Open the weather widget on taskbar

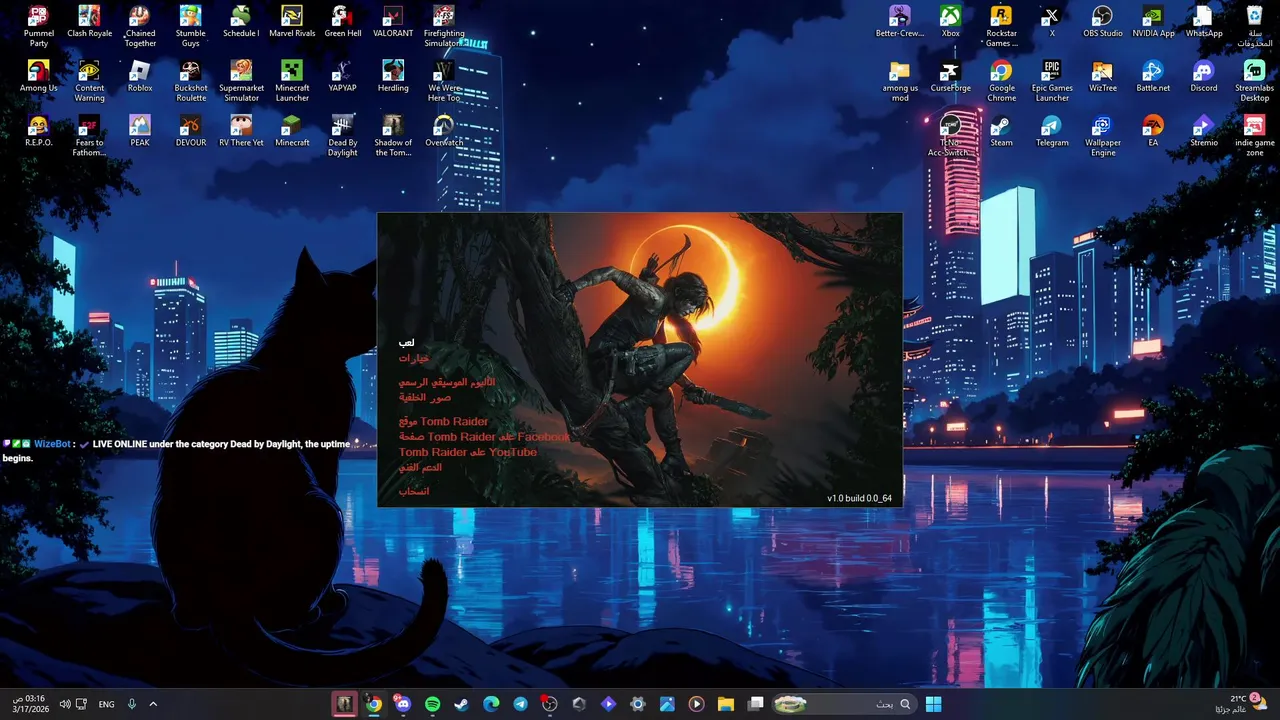(x=1241, y=704)
